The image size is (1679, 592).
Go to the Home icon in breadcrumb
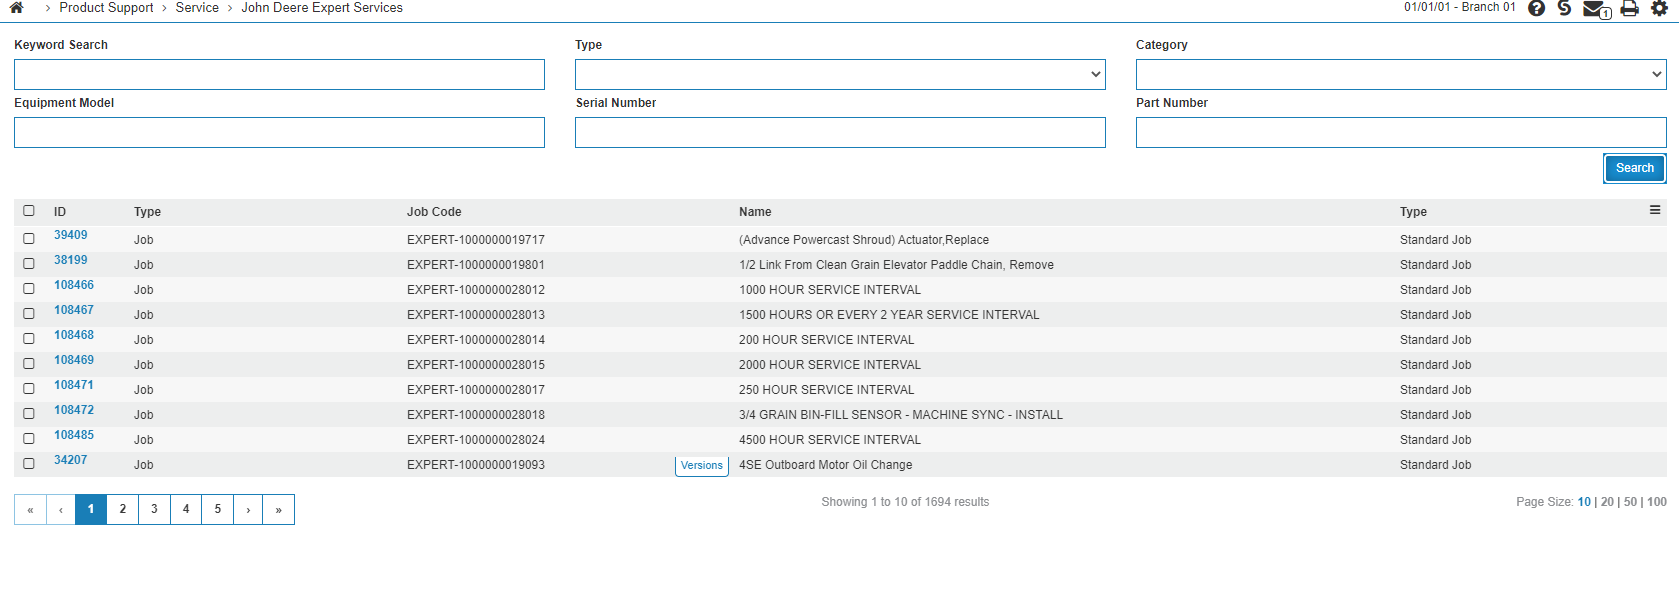pyautogui.click(x=16, y=7)
